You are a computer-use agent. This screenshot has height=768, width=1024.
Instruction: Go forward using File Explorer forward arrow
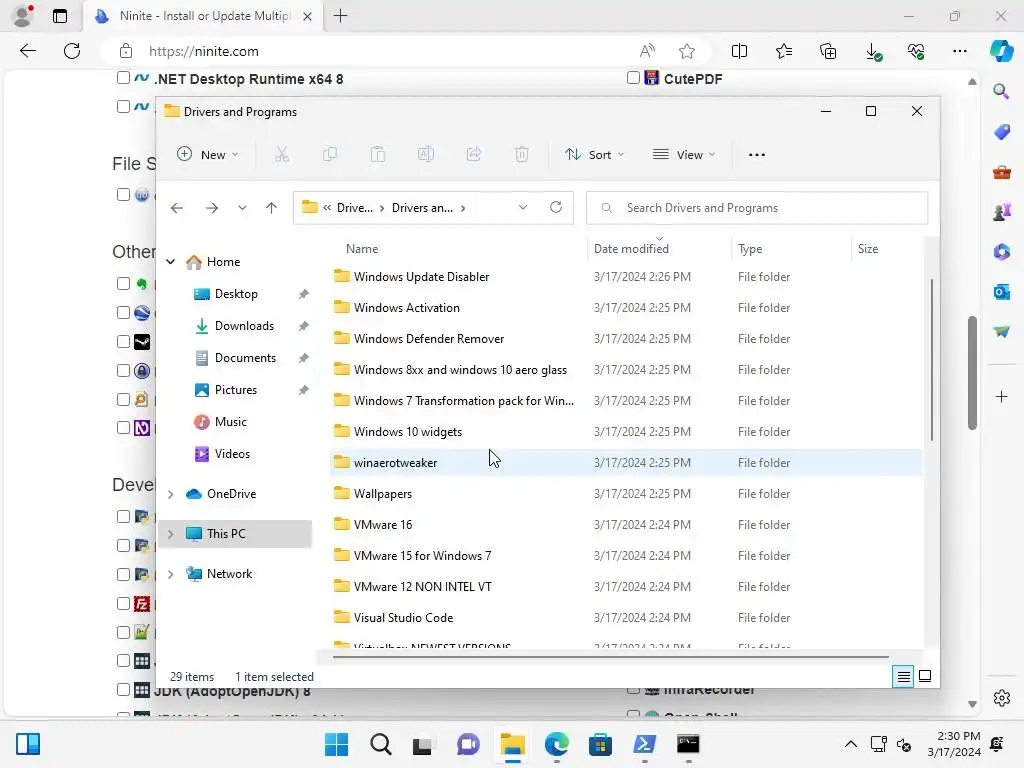212,208
